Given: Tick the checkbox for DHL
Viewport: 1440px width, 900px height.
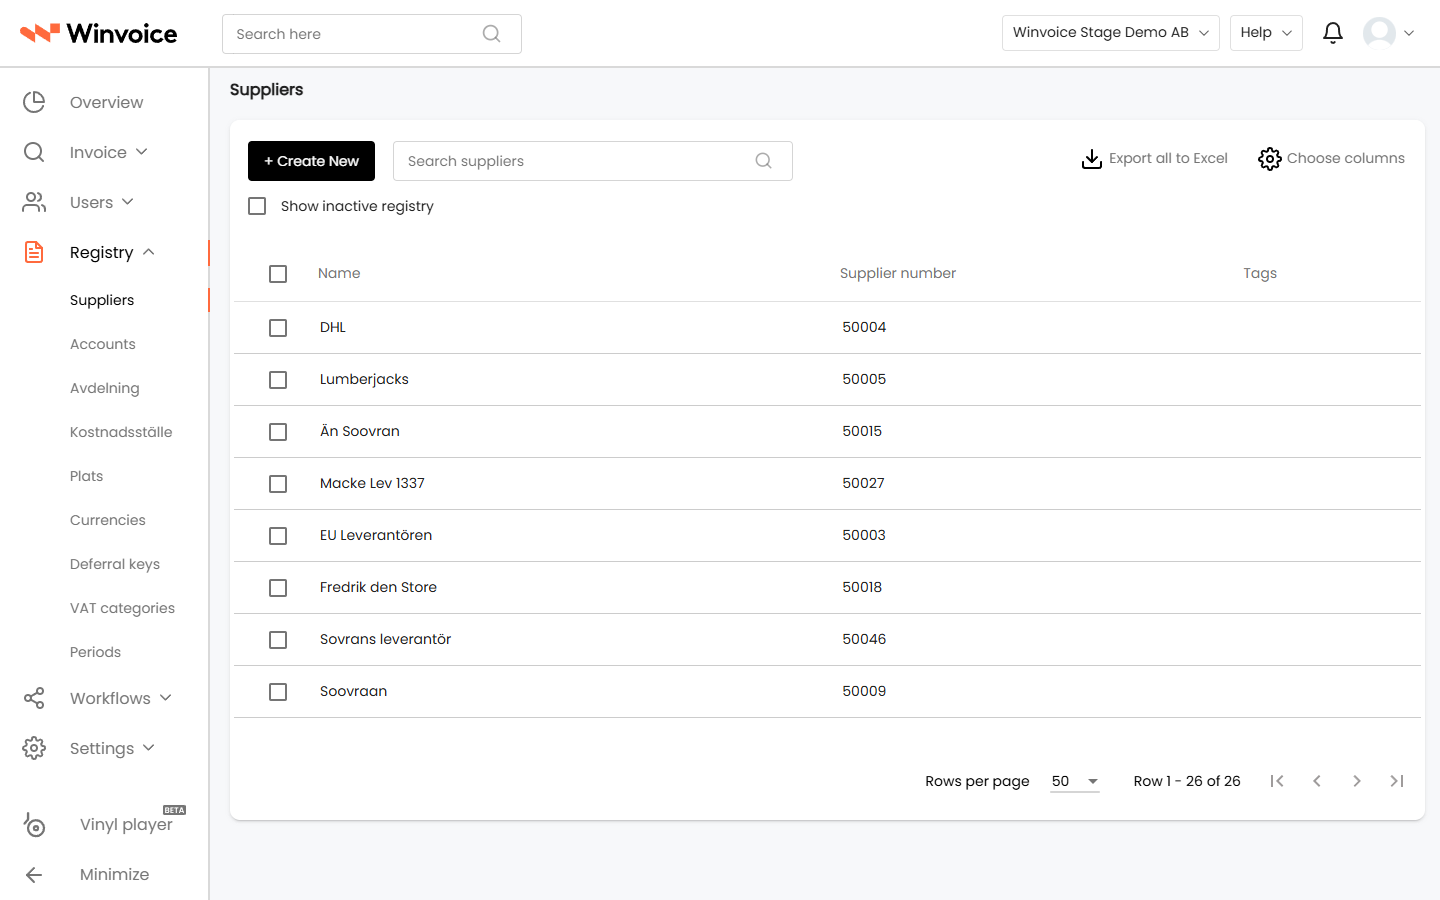Looking at the screenshot, I should pyautogui.click(x=278, y=328).
